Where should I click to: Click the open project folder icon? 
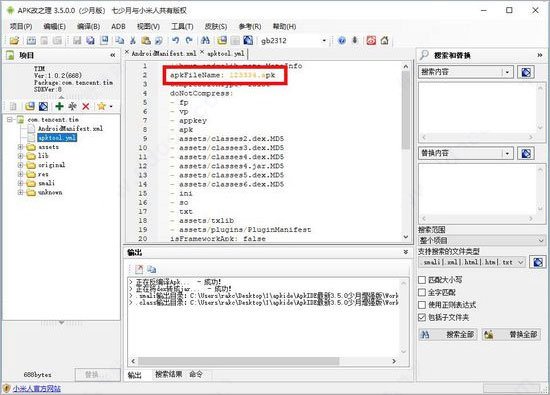(14, 41)
